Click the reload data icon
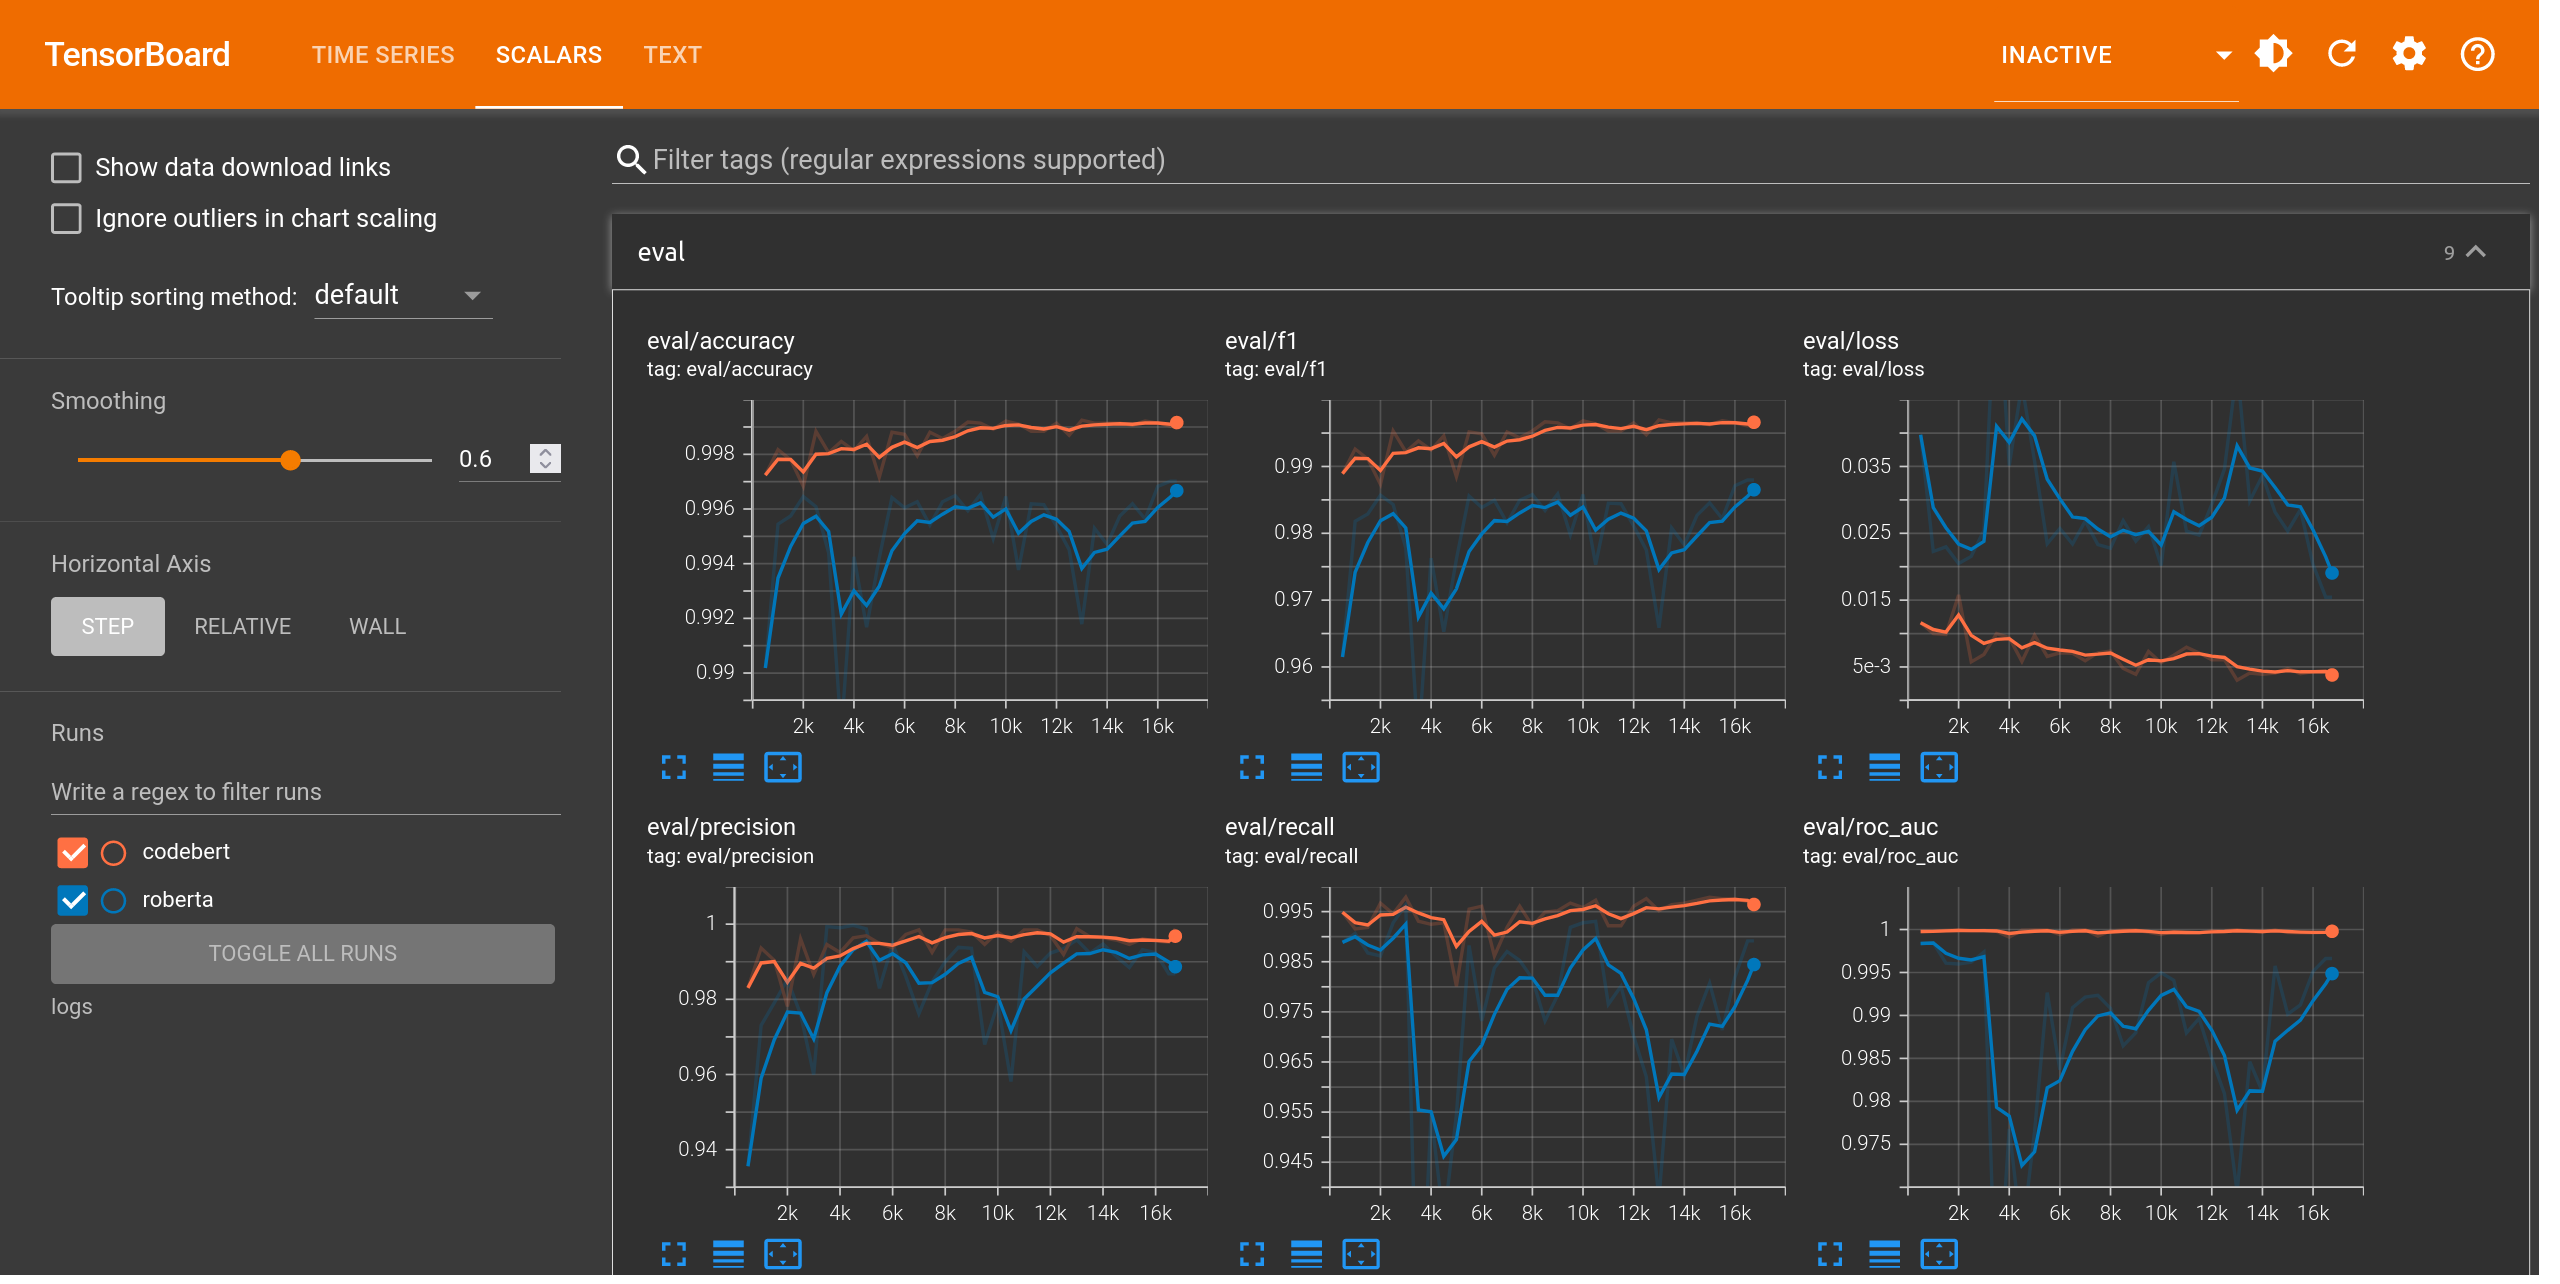The height and width of the screenshot is (1284, 2560). coord(2342,54)
